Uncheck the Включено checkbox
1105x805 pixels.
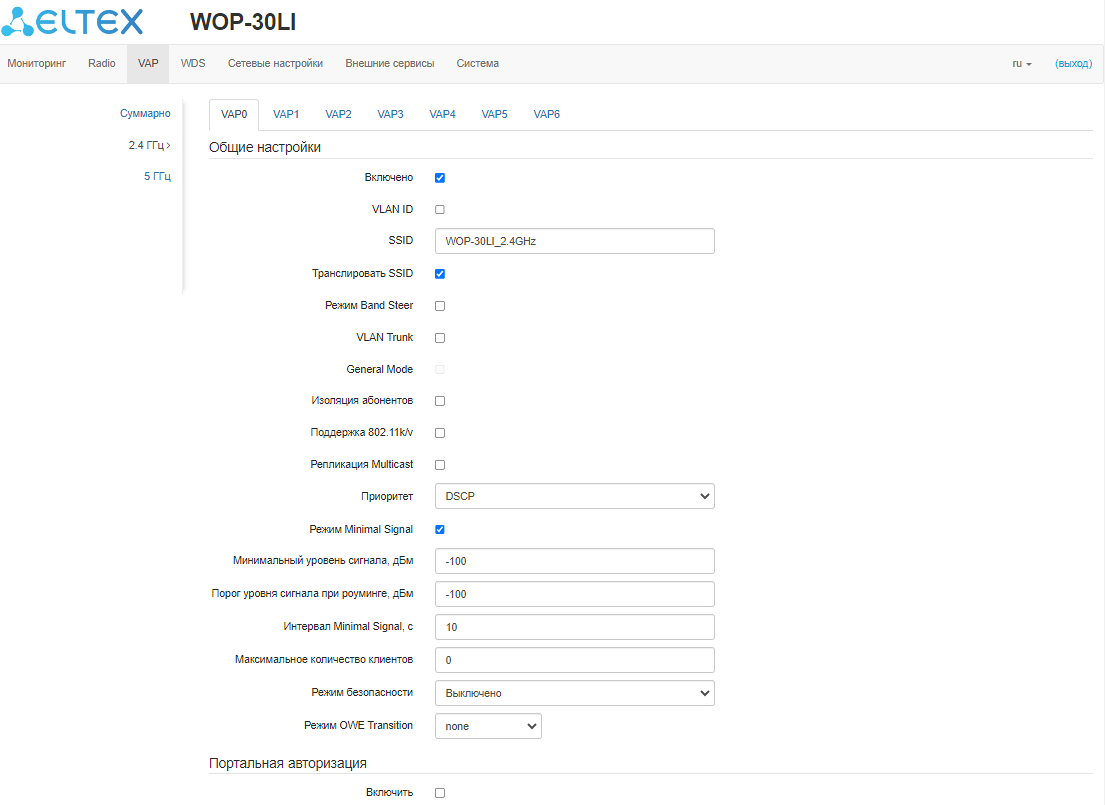tap(440, 178)
